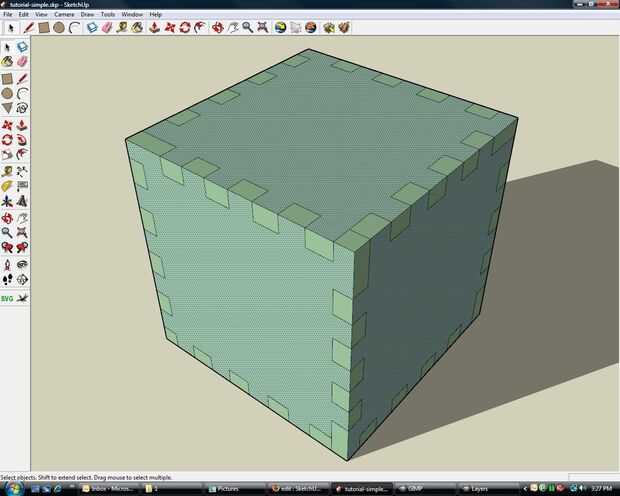Activate the Look Around eye tool
Viewport: 620px width, 496px height.
coord(22,265)
